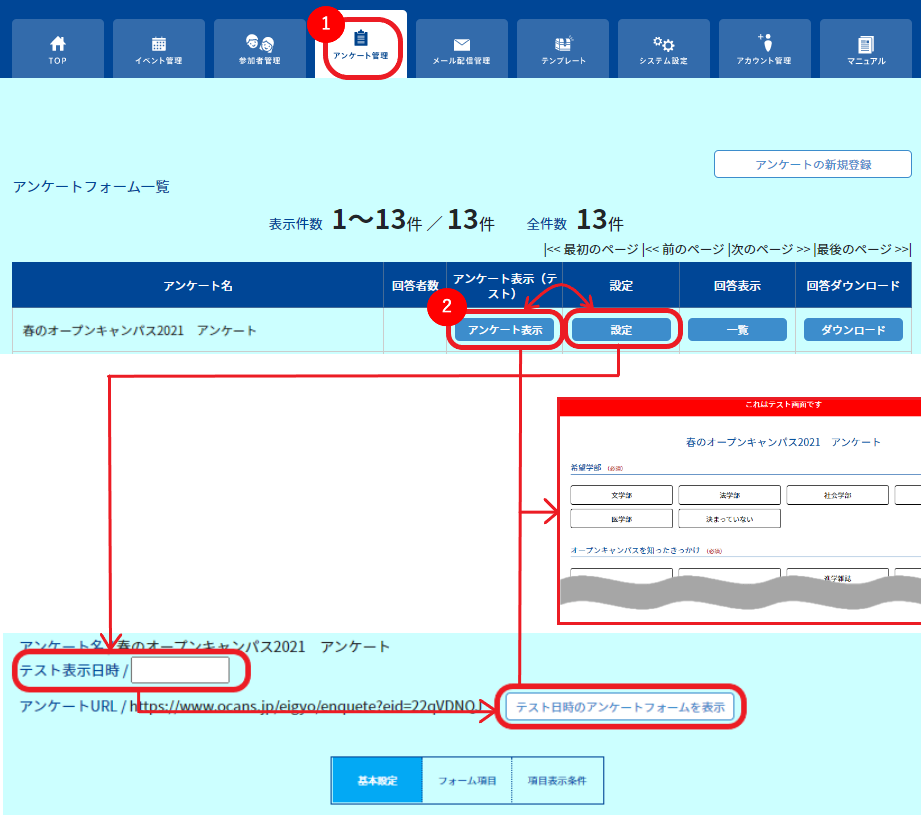Go to 次のページ link

[x=770, y=250]
